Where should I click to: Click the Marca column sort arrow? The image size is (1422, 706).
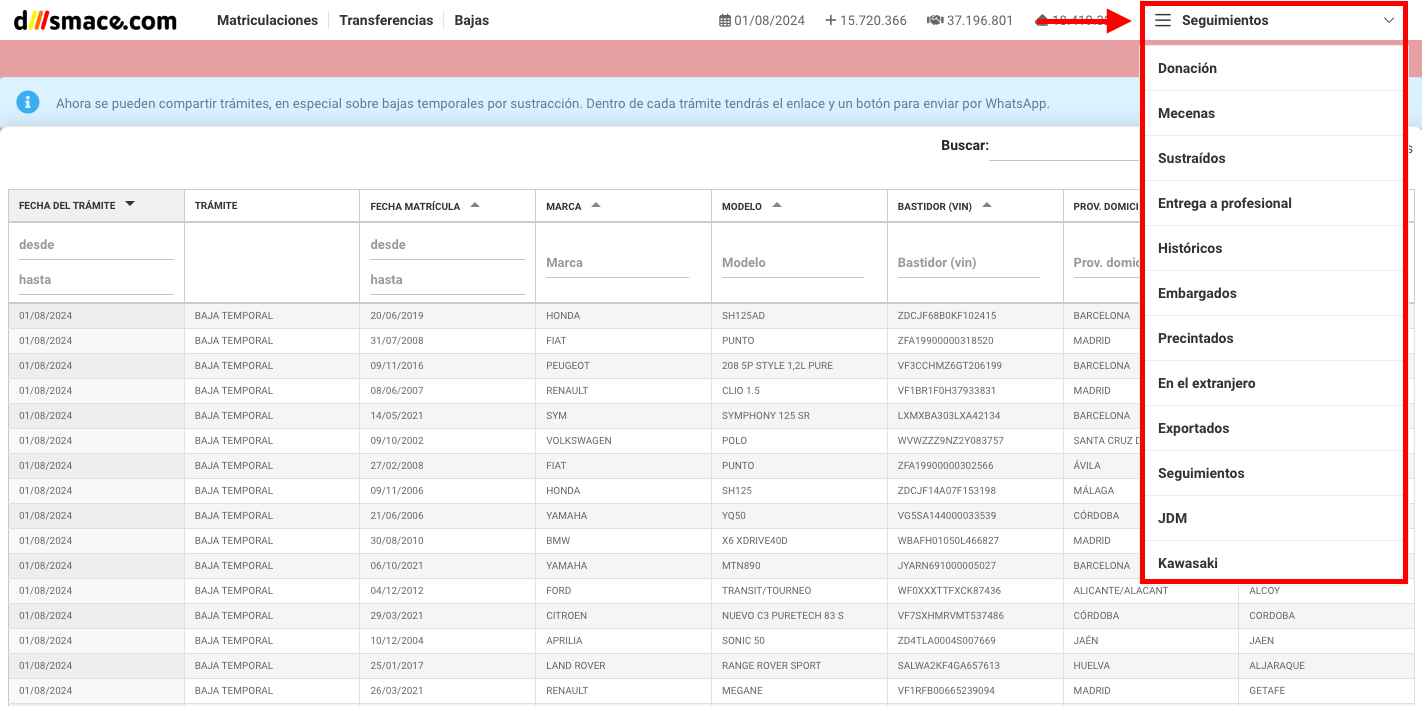[x=596, y=205]
